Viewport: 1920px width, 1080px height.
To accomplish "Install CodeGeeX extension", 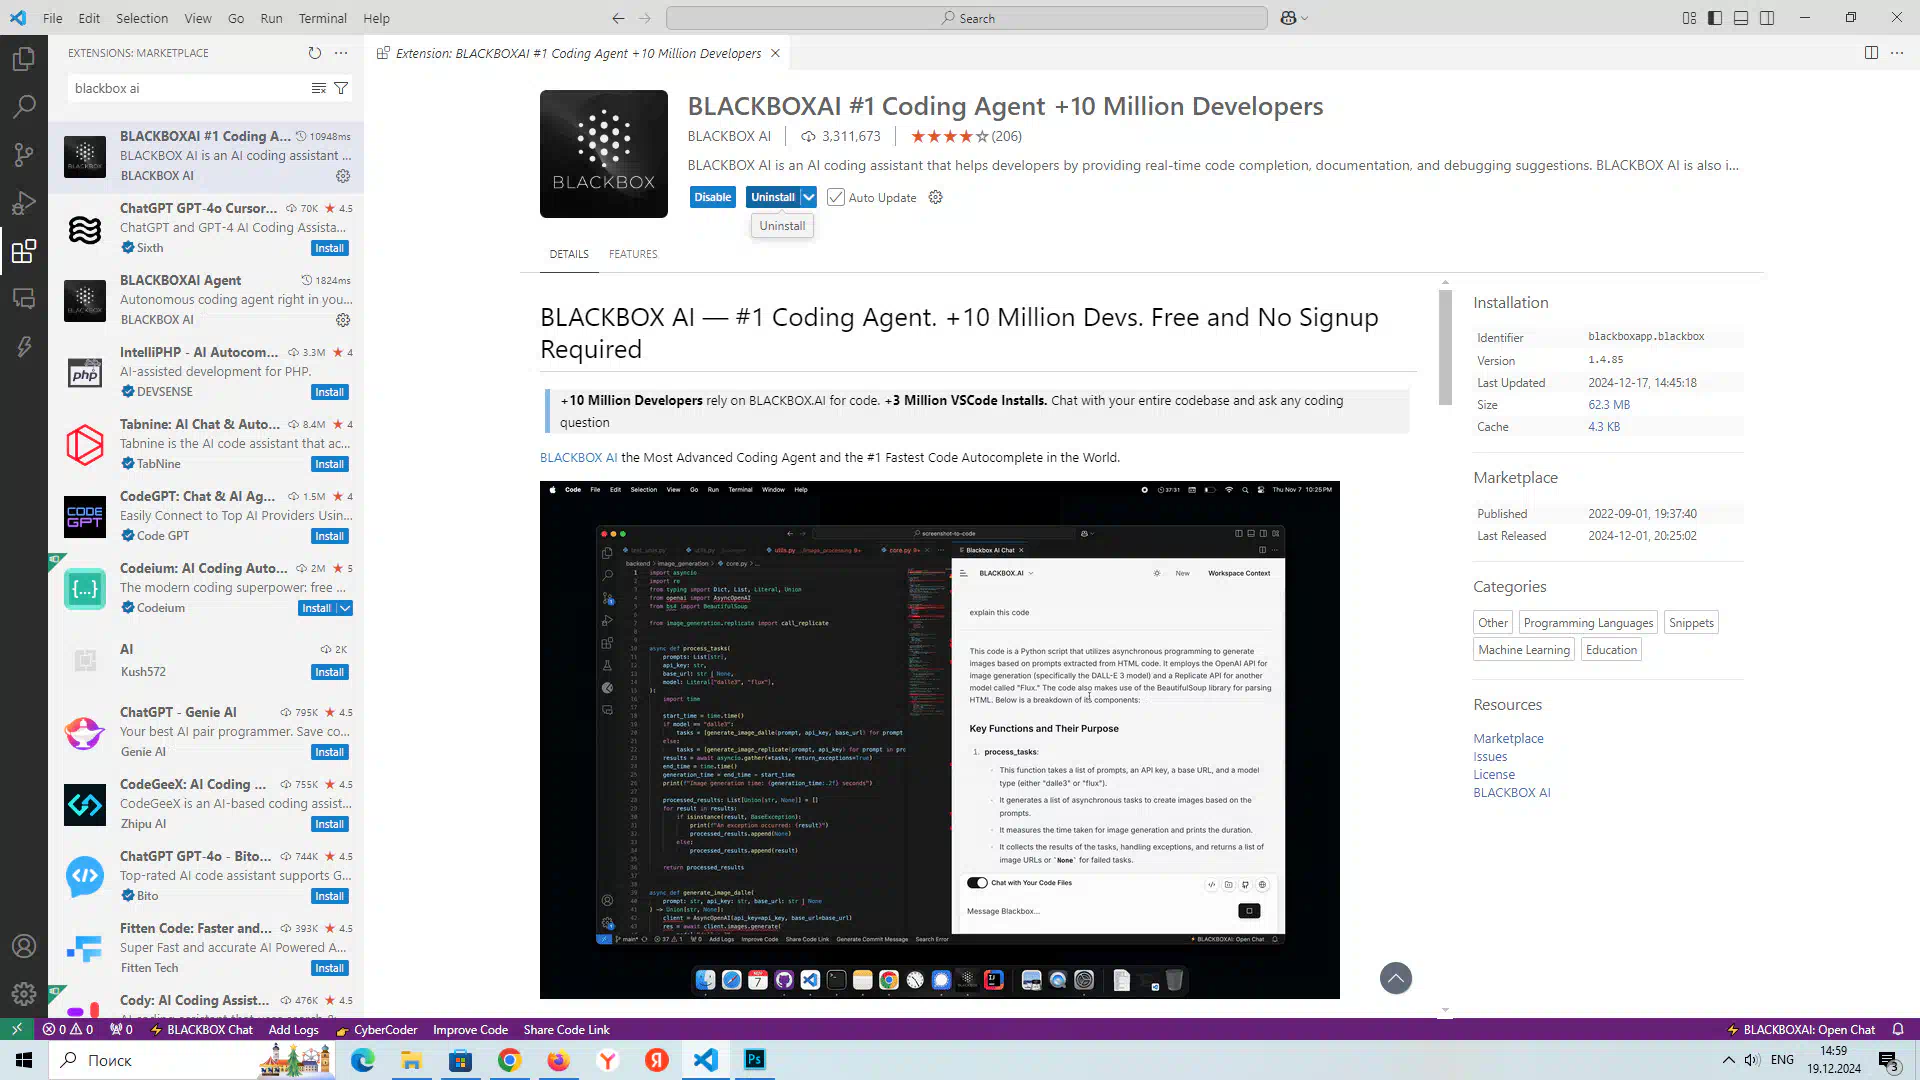I will coord(330,824).
